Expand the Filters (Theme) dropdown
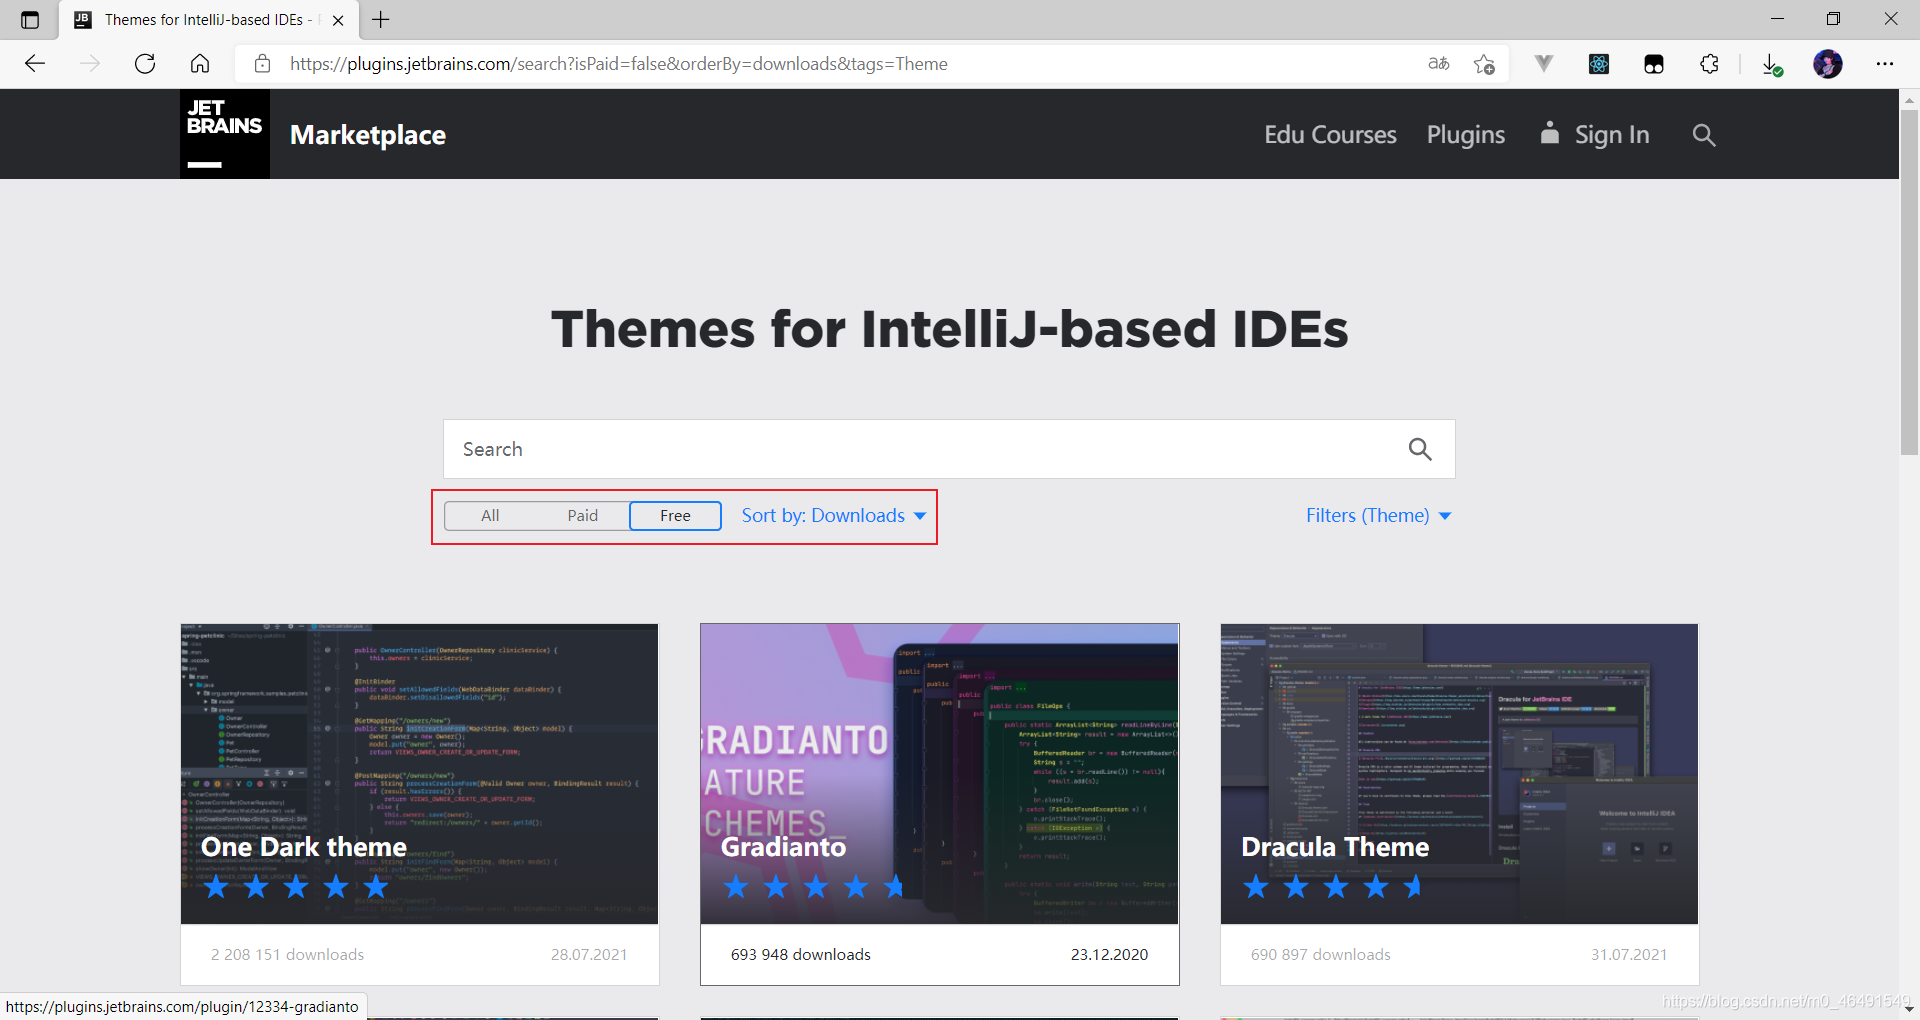The height and width of the screenshot is (1020, 1920). coord(1379,516)
